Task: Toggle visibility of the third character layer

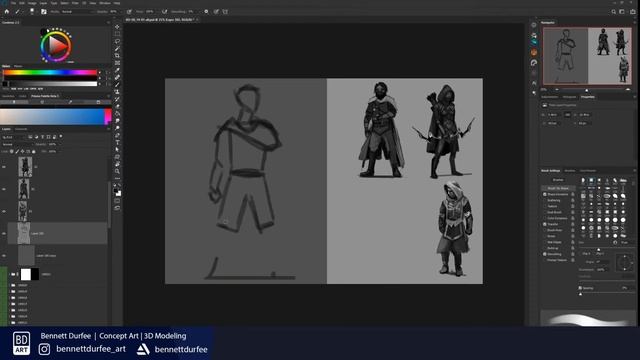Action: (4, 211)
